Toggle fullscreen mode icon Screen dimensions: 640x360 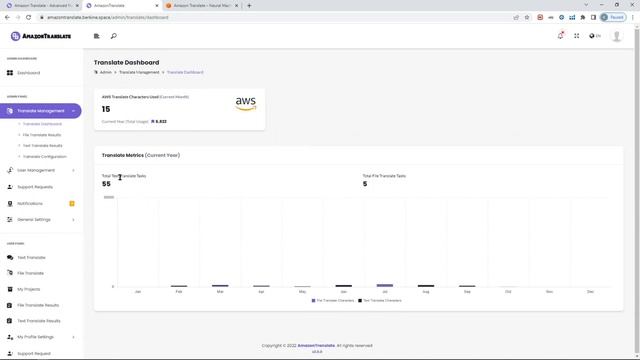[577, 36]
